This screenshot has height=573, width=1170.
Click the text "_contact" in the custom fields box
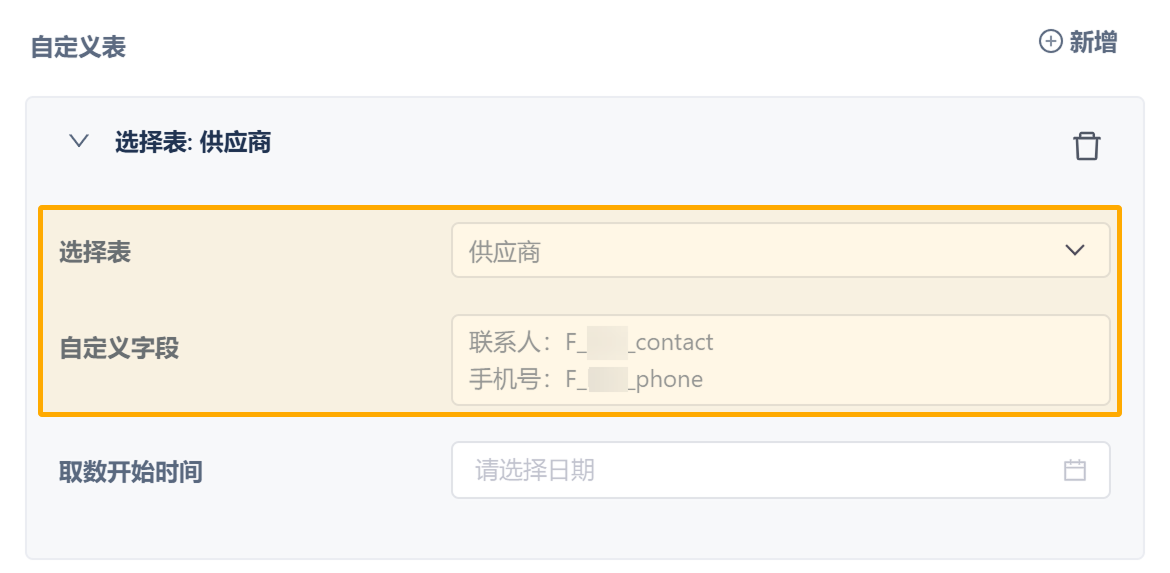tap(671, 342)
